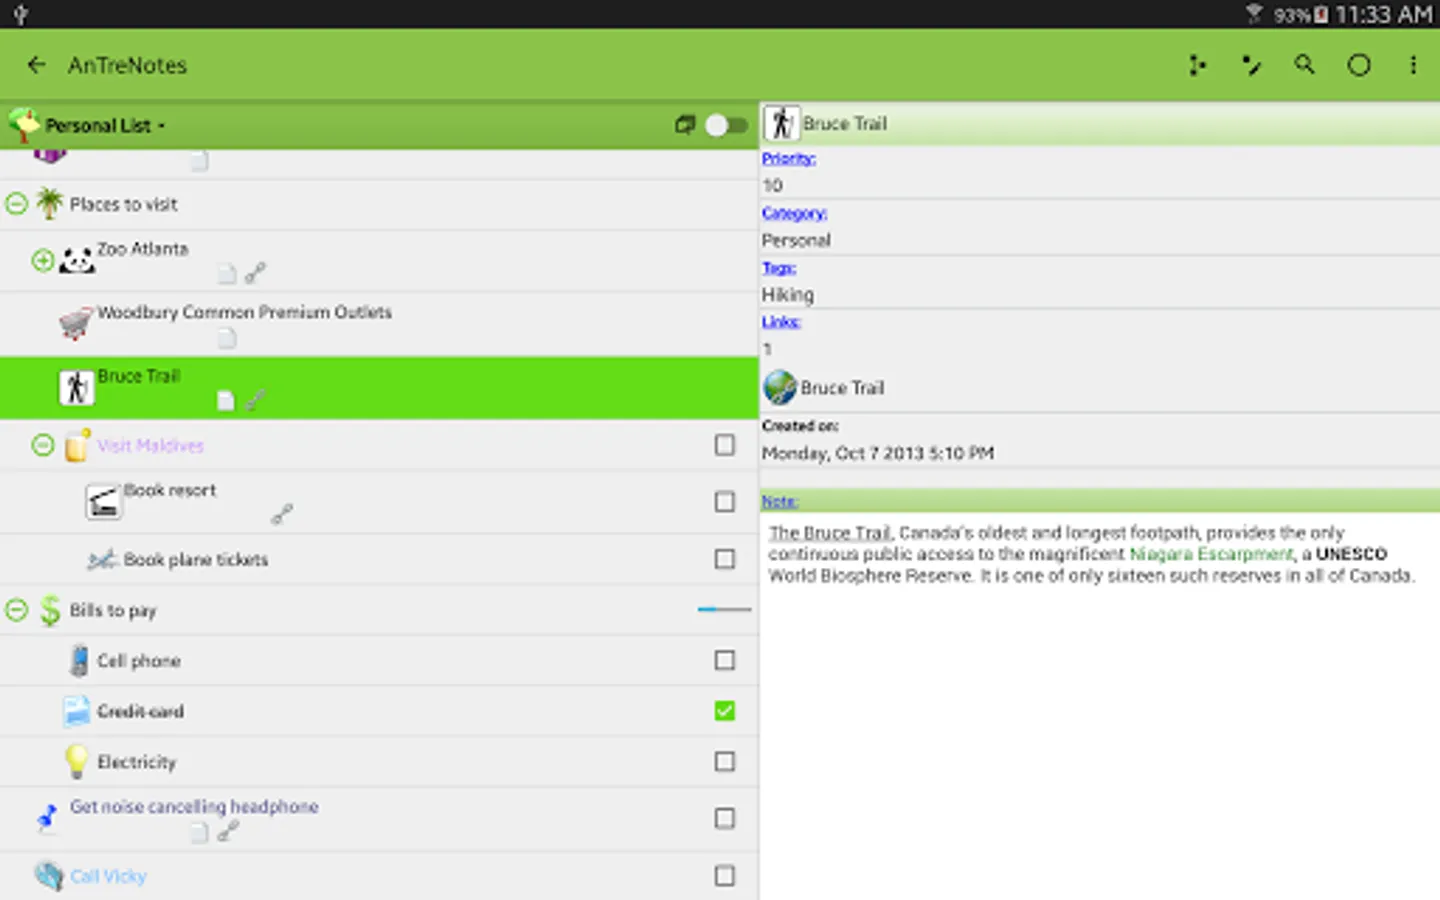1440x900 pixels.
Task: Open note icon under Woodbury Common Premium Outlets
Action: tap(227, 338)
